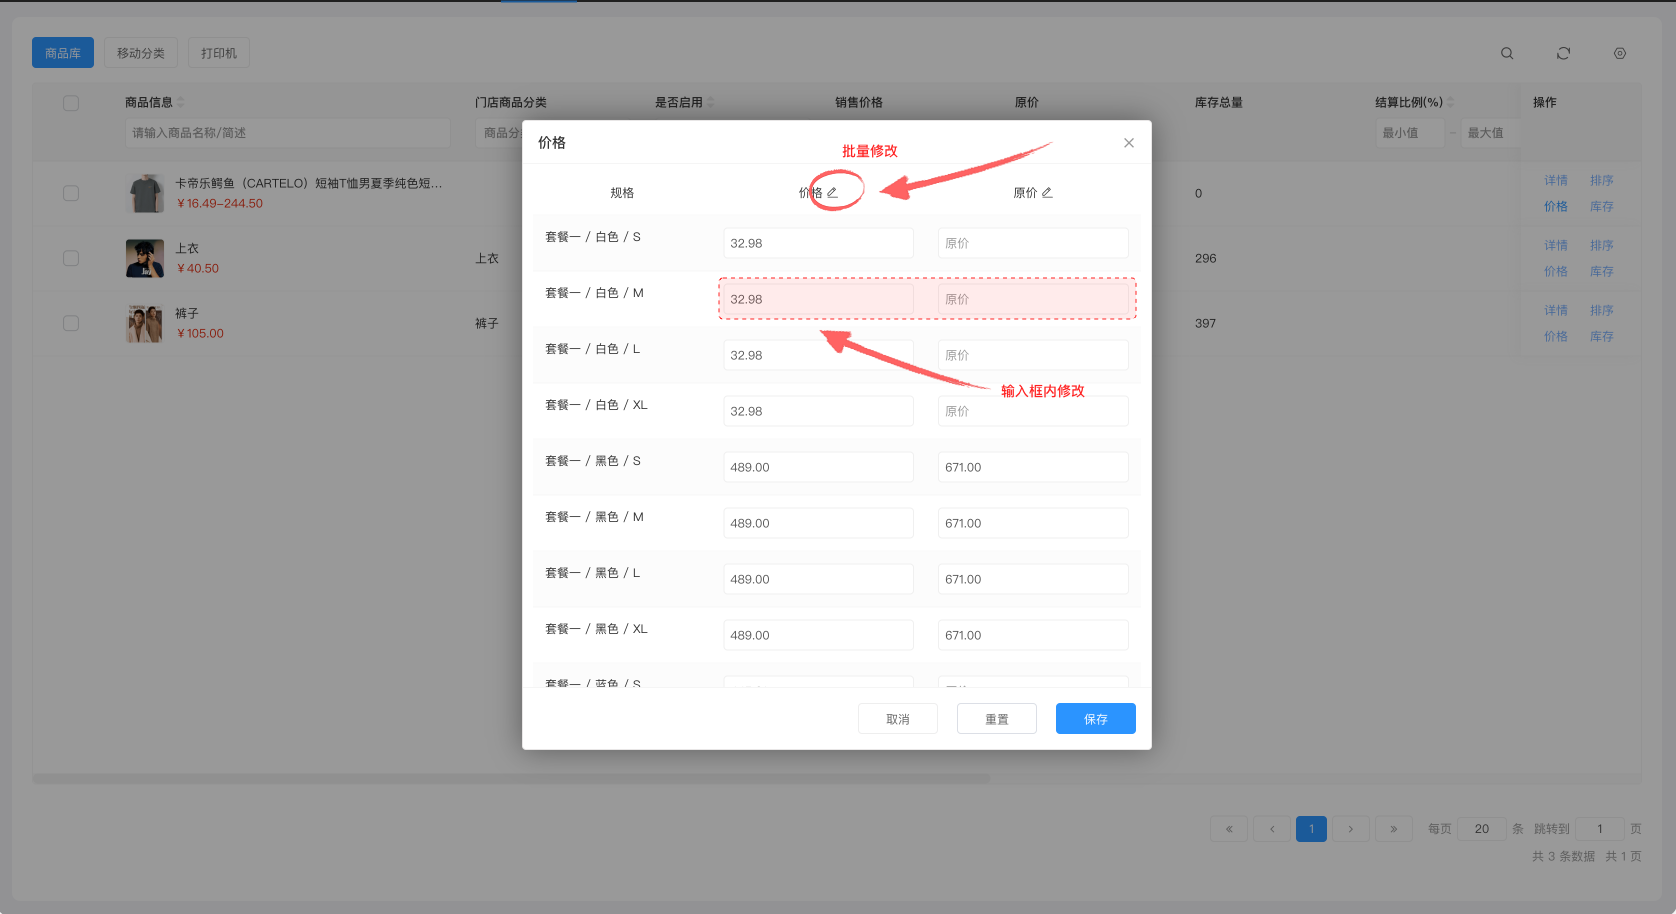Open search via magnifier icon
The image size is (1676, 914).
pyautogui.click(x=1507, y=53)
